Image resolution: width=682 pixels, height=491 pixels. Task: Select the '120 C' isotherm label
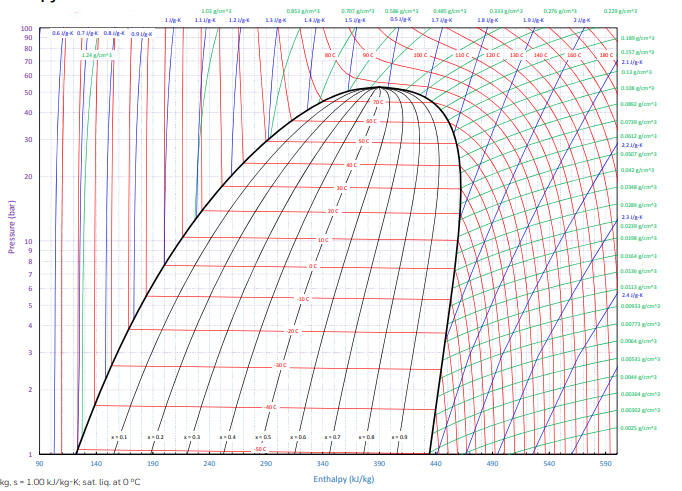point(492,55)
